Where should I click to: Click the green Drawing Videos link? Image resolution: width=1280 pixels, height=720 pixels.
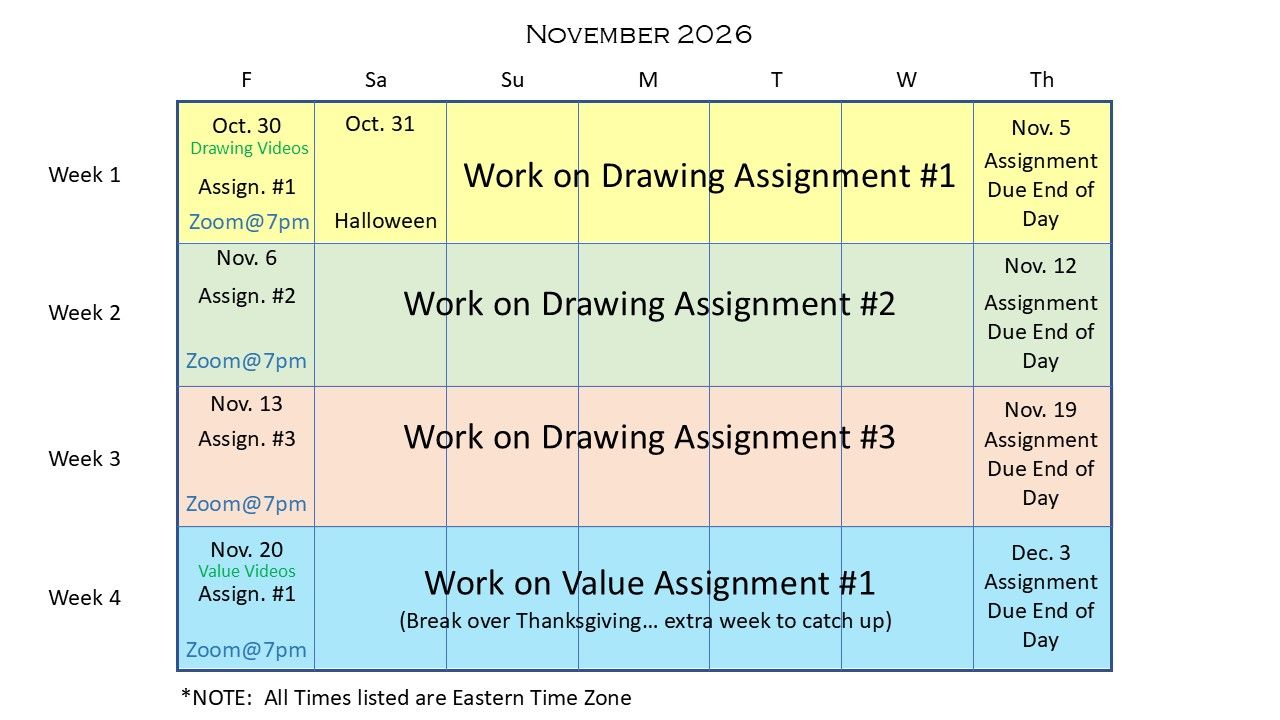[249, 148]
